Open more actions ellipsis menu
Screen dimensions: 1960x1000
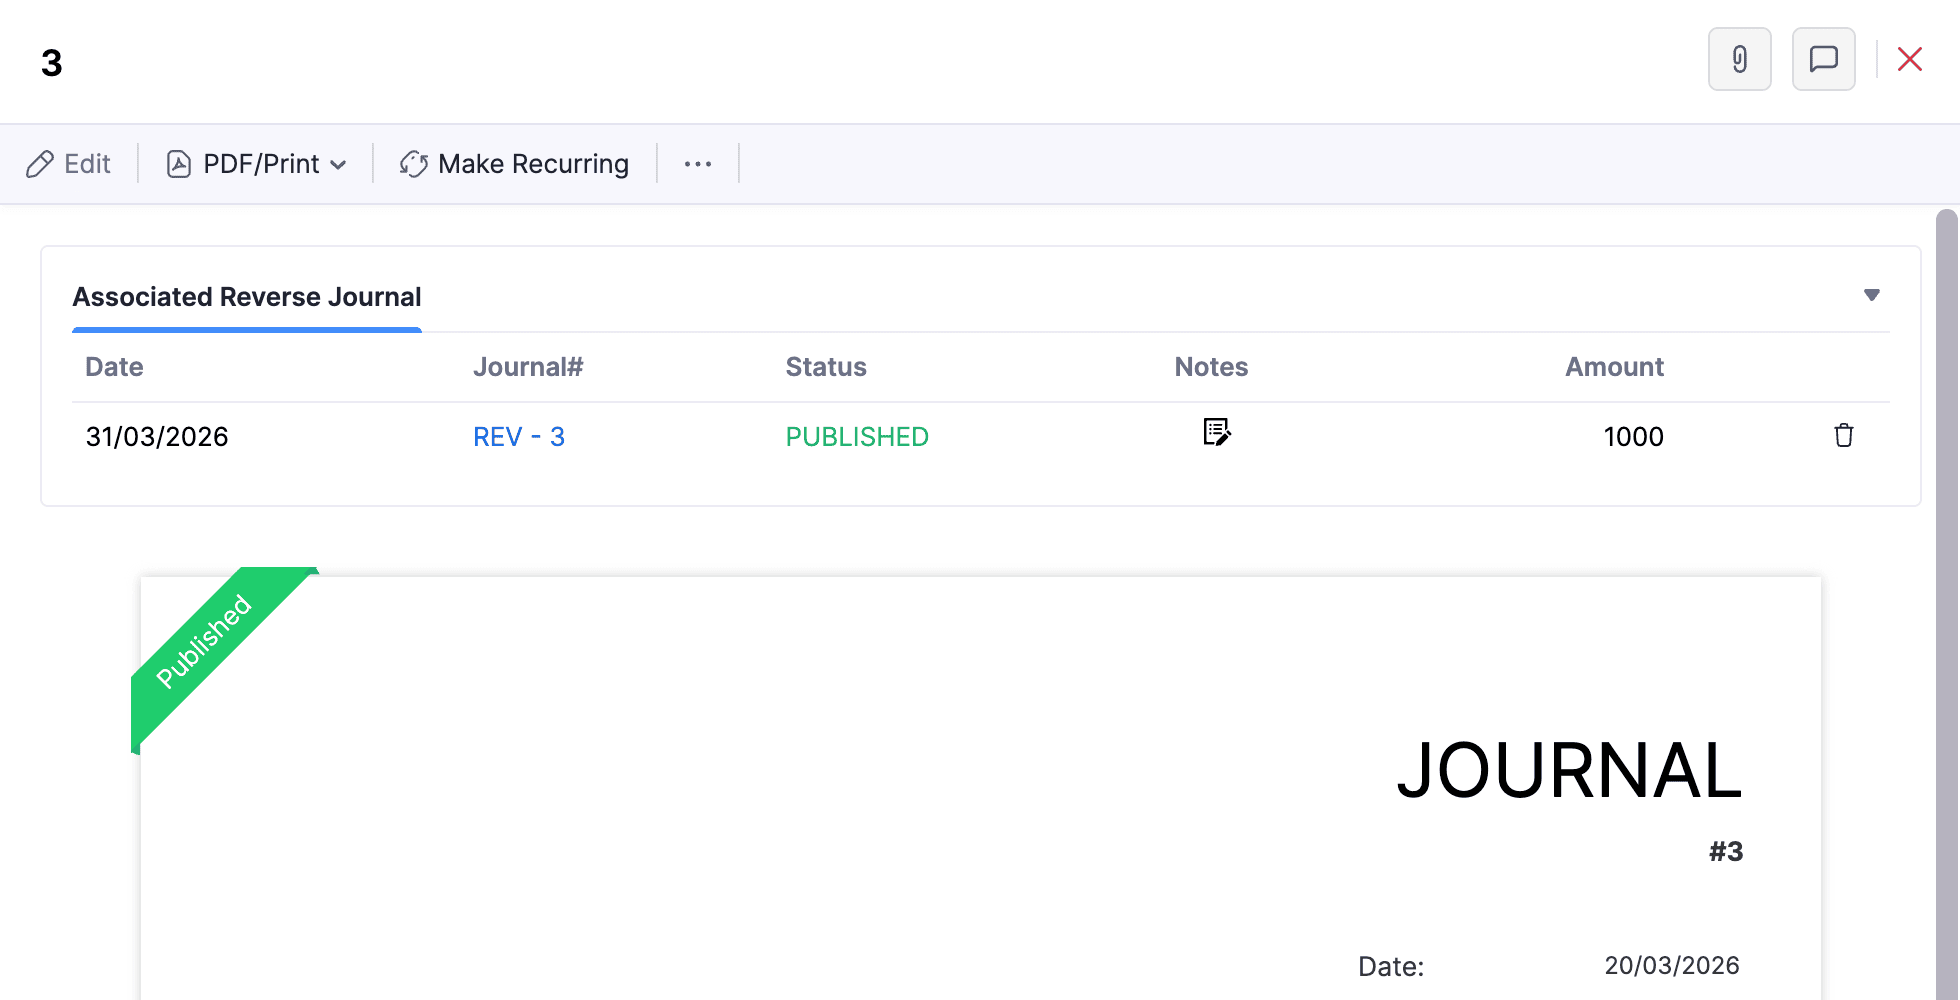click(x=697, y=164)
